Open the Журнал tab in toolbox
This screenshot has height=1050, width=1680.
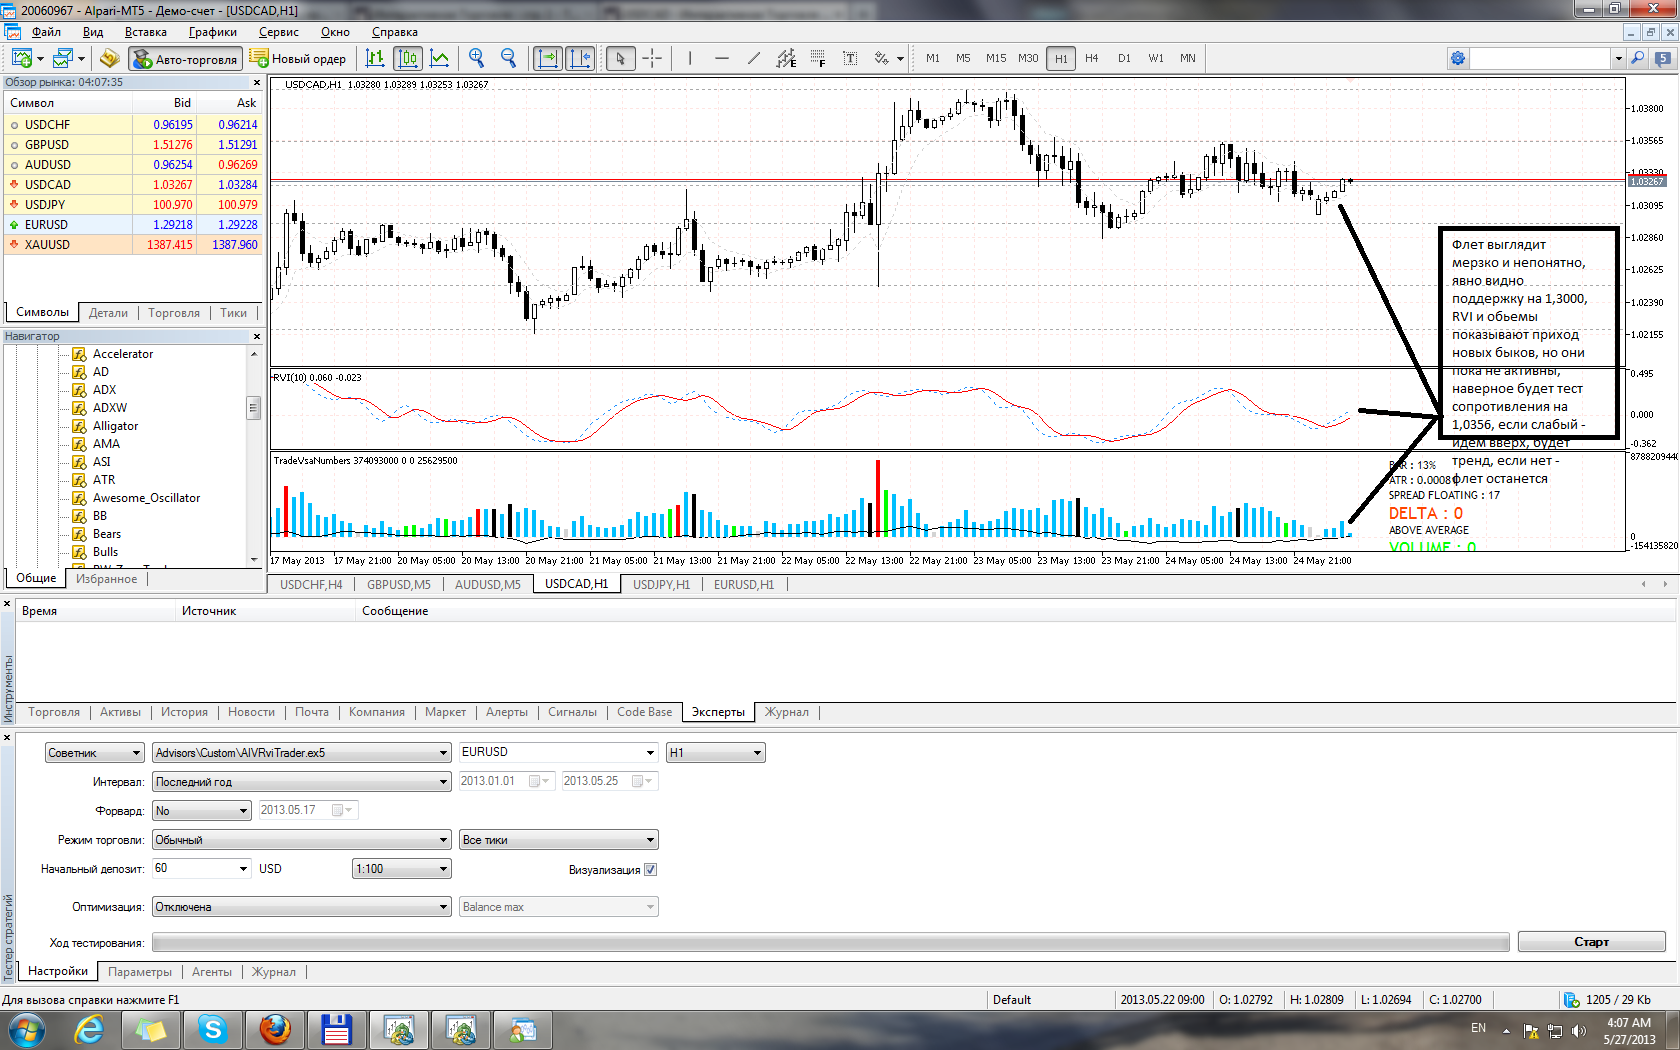tap(786, 712)
